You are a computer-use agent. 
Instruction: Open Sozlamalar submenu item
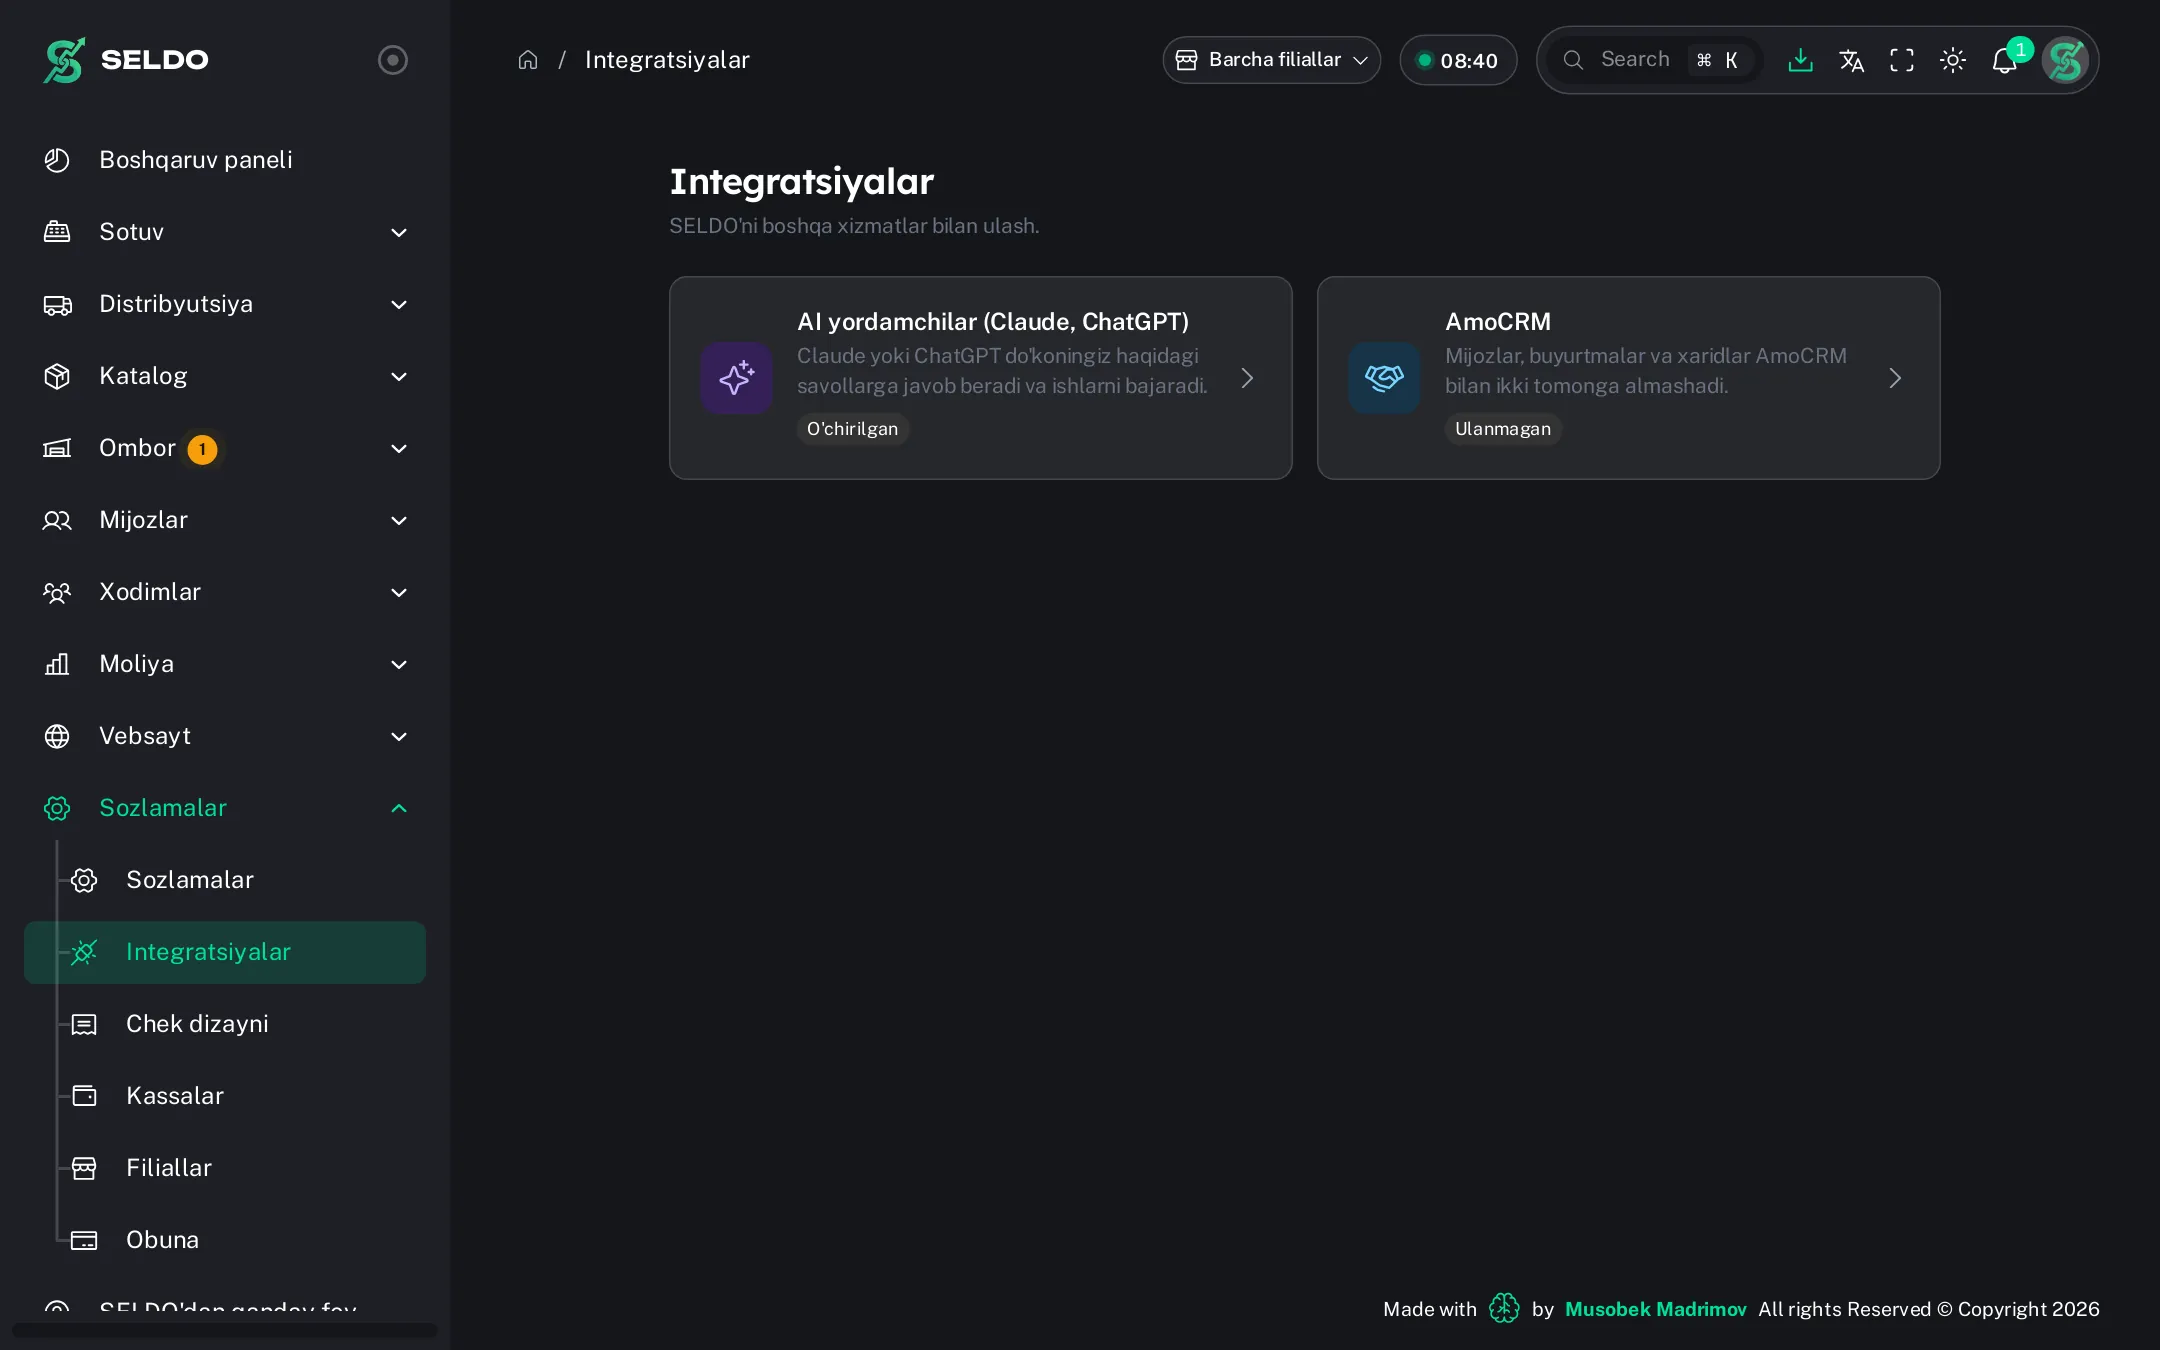pos(225,880)
